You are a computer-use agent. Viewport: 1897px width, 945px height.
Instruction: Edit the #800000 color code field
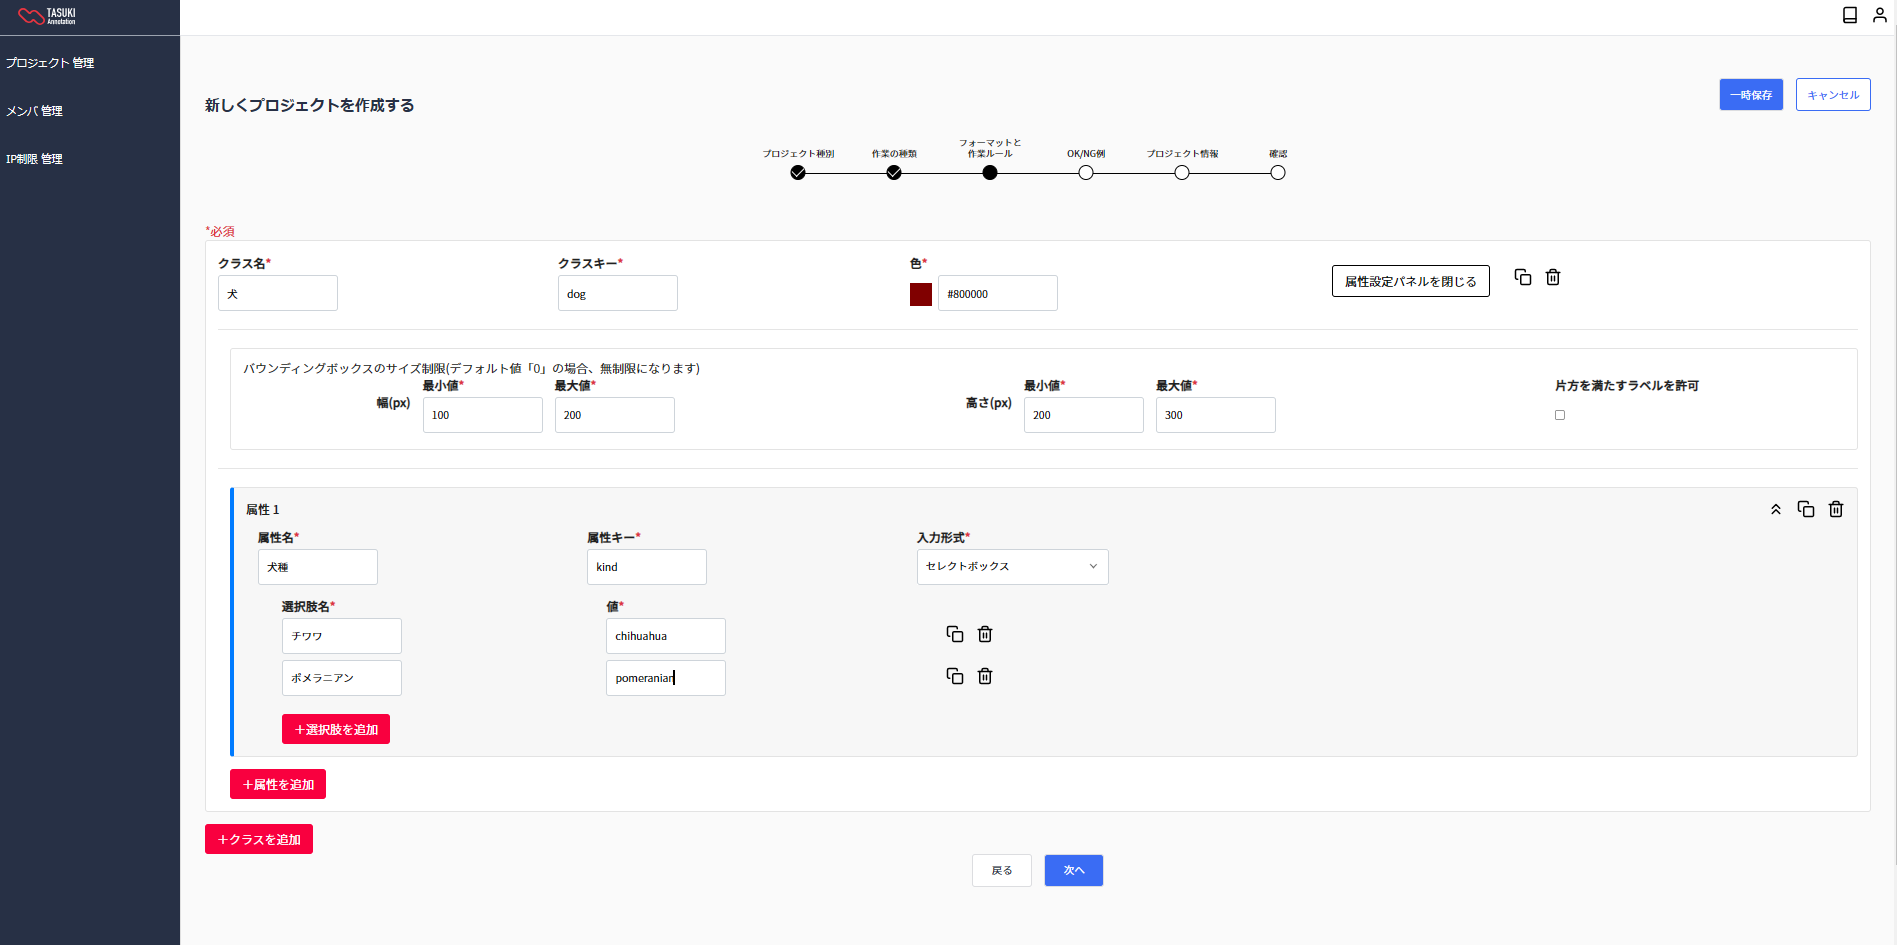click(997, 293)
